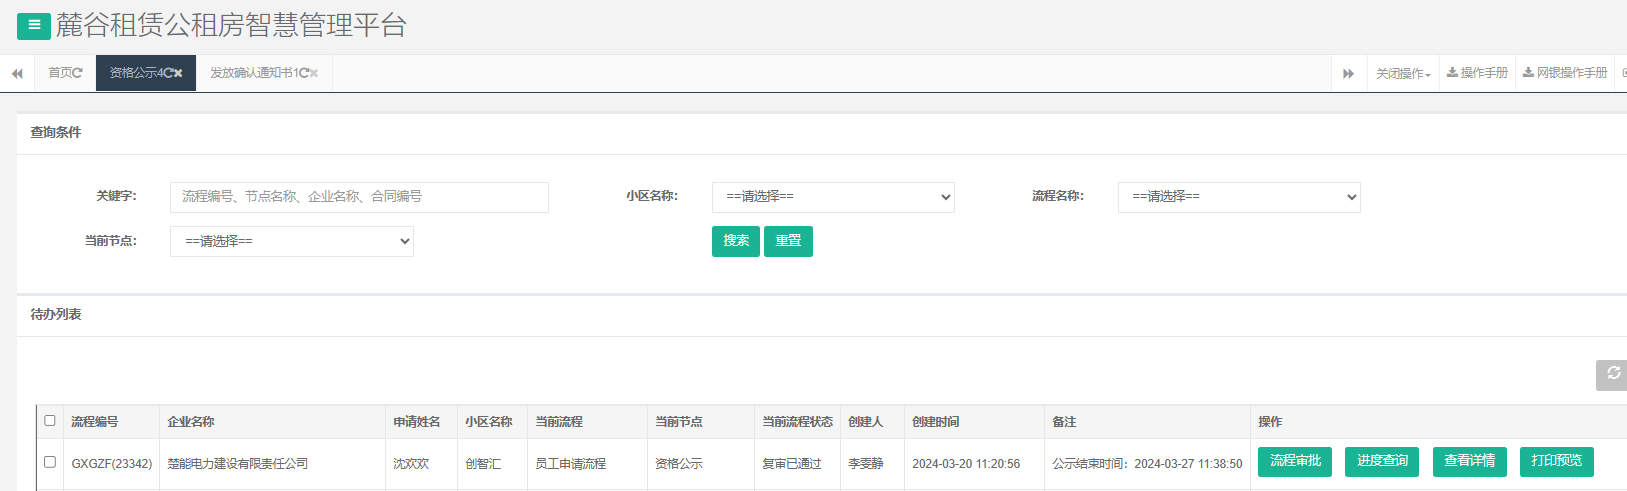Open the 小区名称 dropdown
The height and width of the screenshot is (491, 1627).
coord(833,197)
